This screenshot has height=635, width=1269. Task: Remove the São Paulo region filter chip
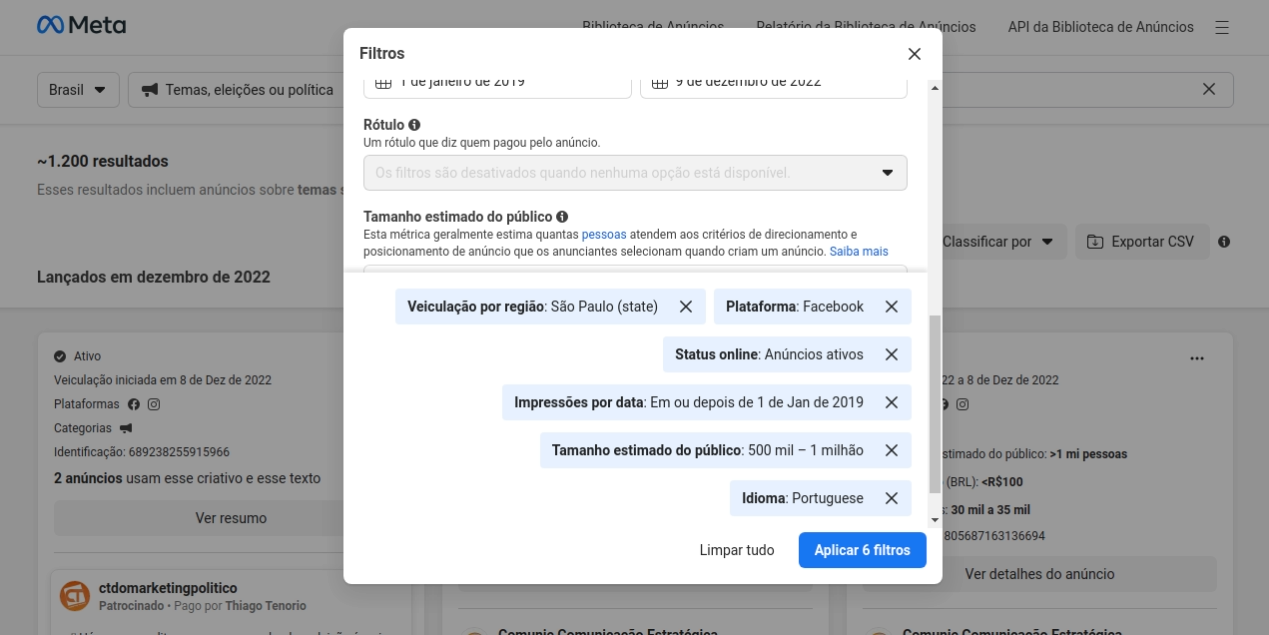pos(686,307)
